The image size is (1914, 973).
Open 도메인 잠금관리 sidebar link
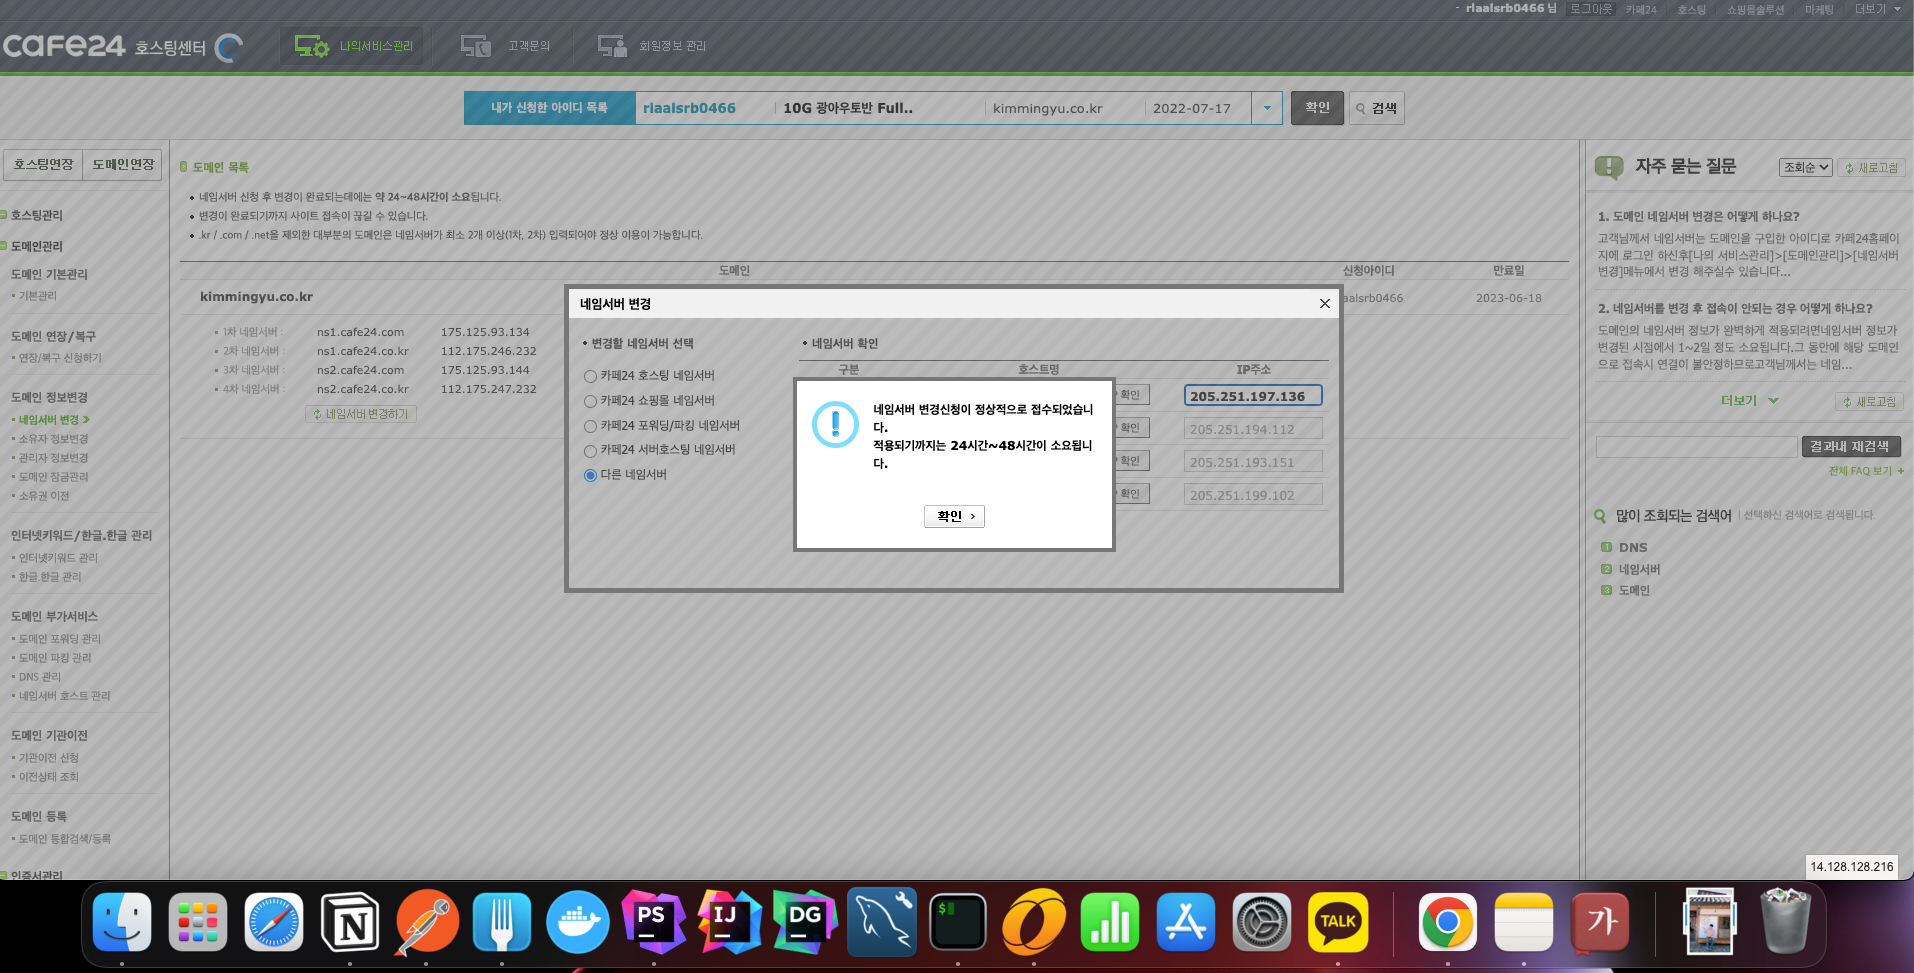coord(53,477)
